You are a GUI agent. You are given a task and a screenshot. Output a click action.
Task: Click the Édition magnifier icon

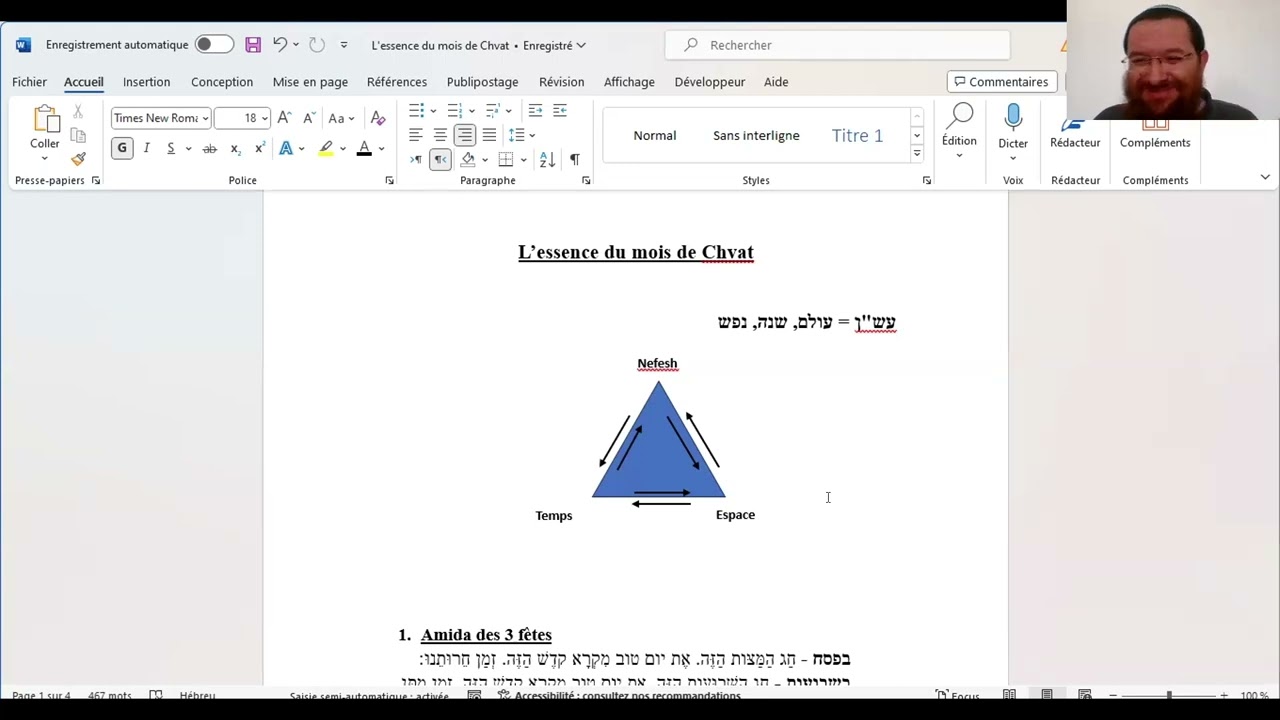point(961,117)
